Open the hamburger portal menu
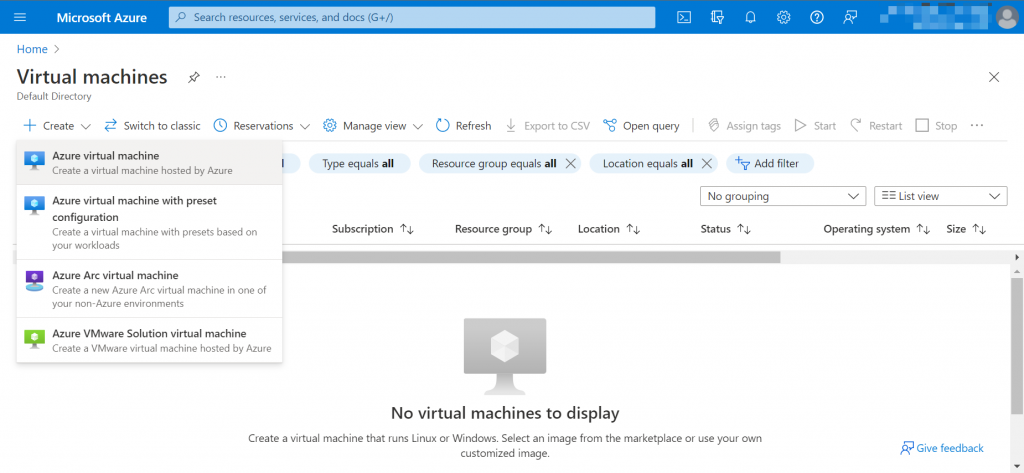Image resolution: width=1024 pixels, height=473 pixels. 20,18
